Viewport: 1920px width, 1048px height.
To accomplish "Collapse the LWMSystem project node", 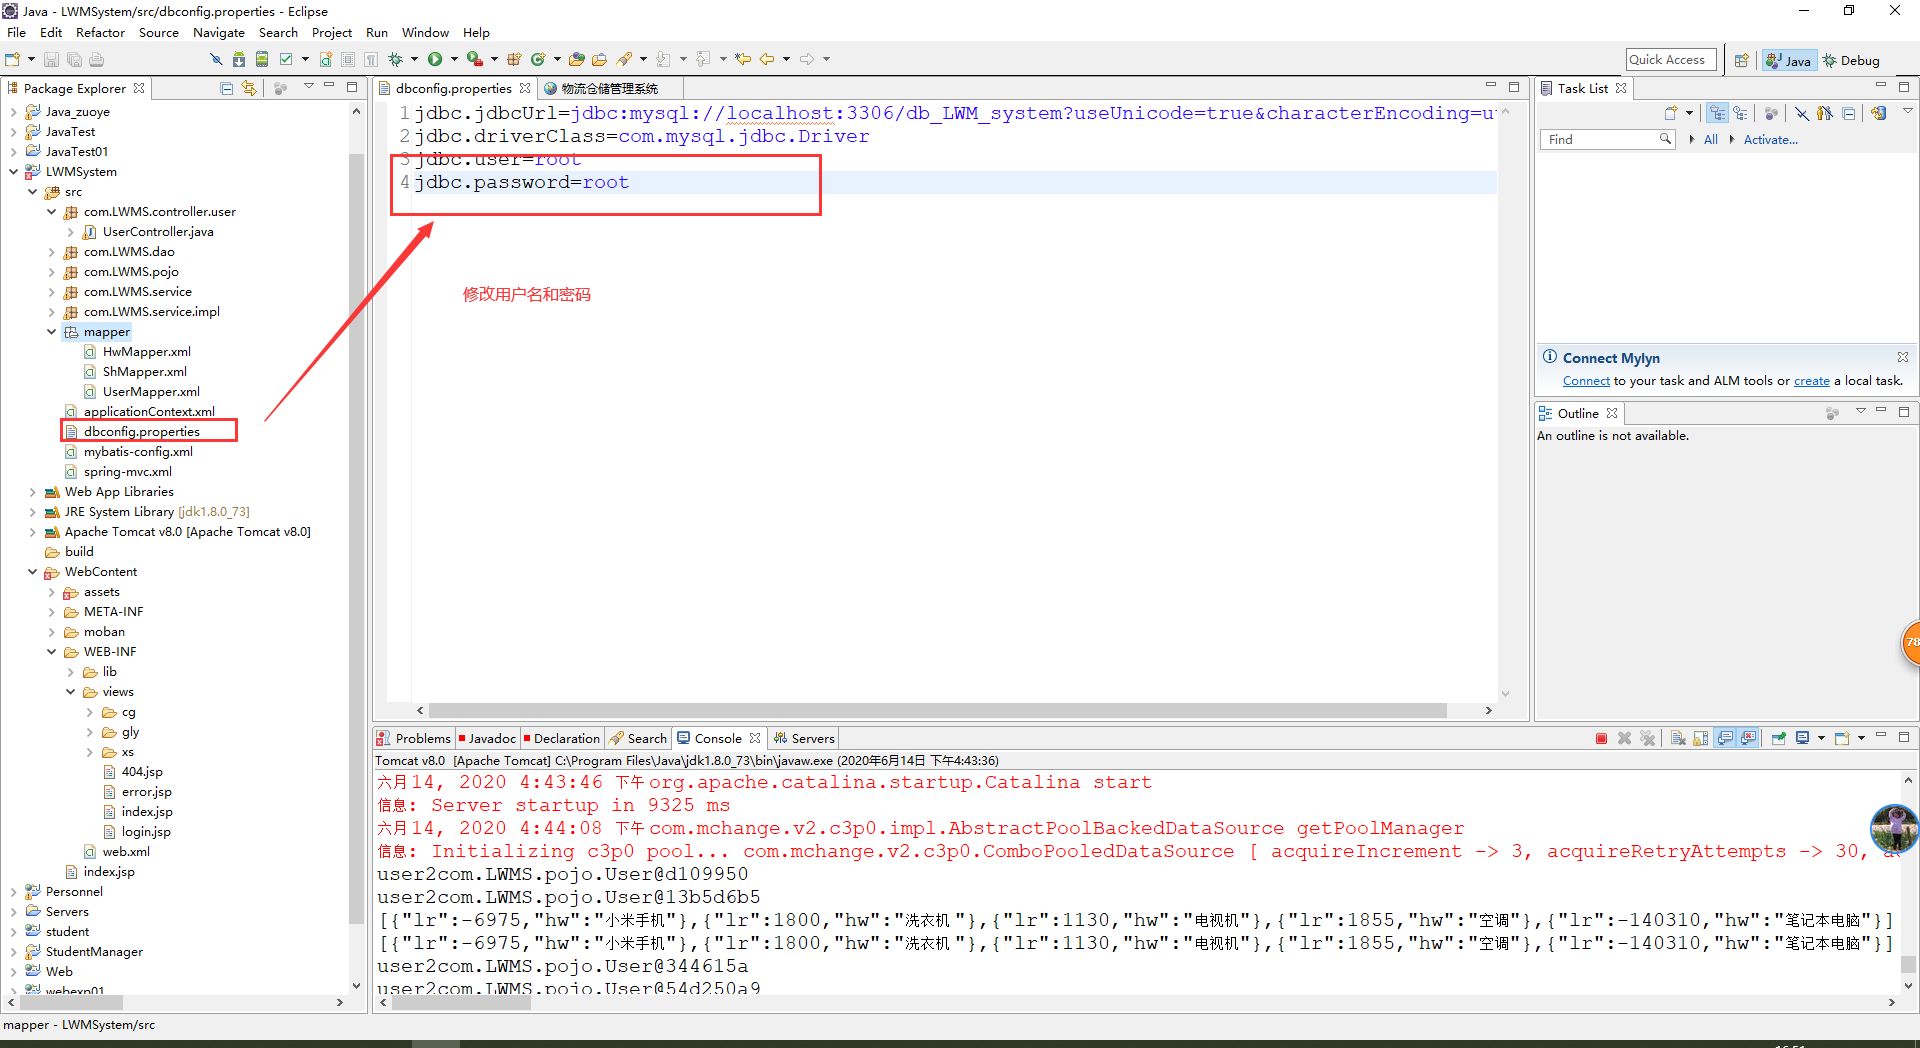I will click(x=13, y=172).
